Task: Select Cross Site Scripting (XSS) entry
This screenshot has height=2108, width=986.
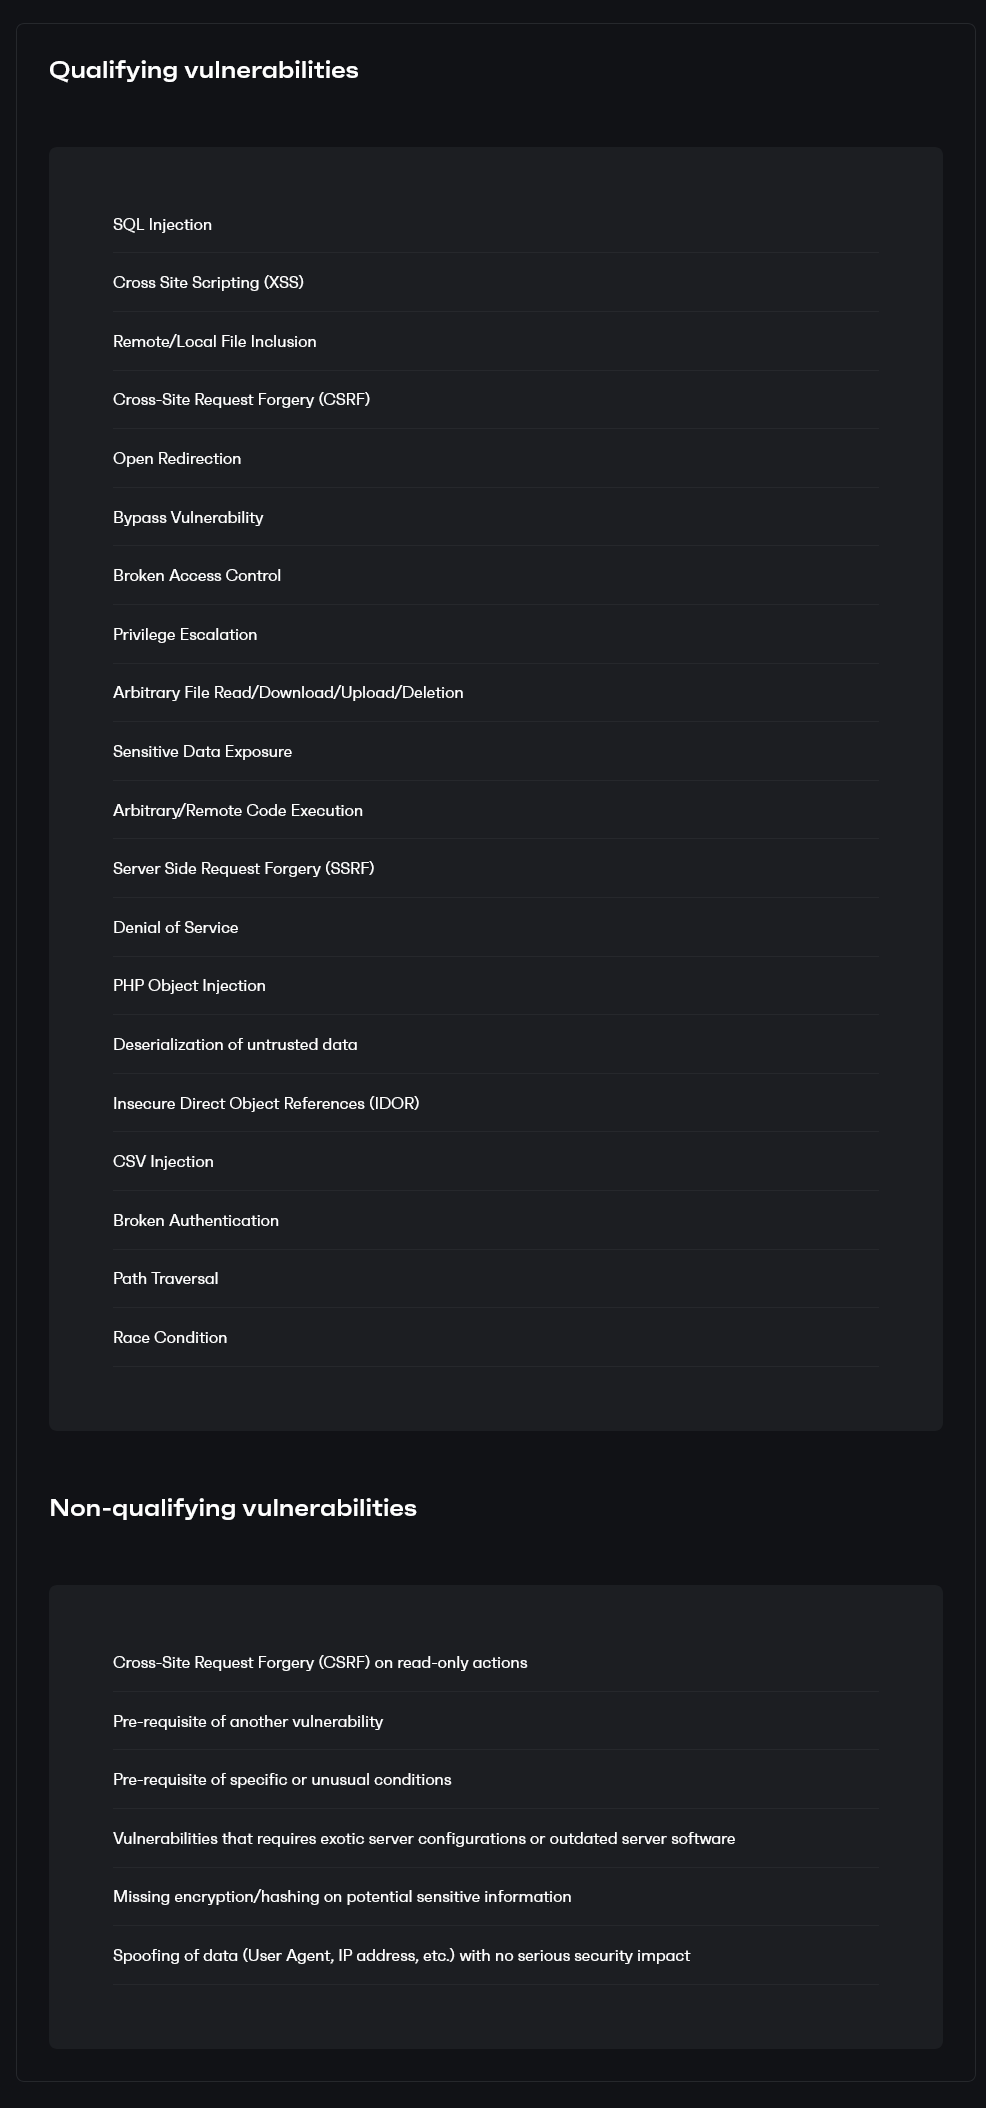Action: 496,283
